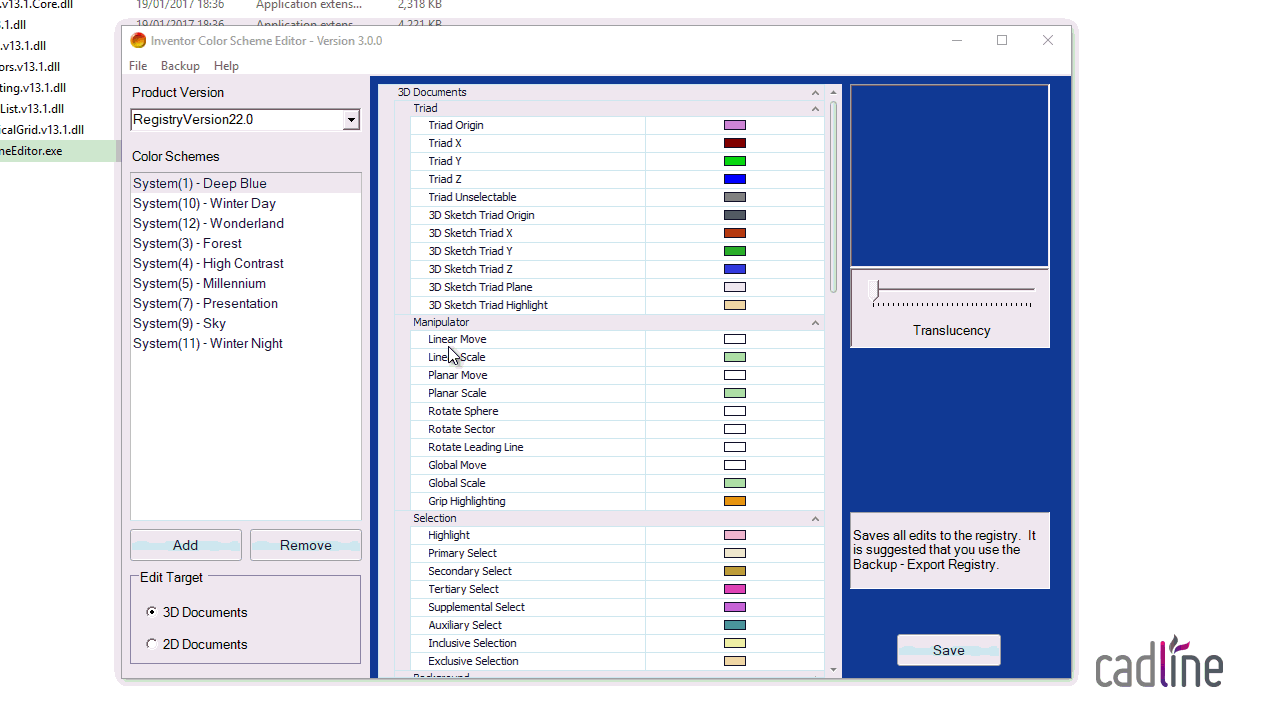The image size is (1280, 720).
Task: Click the Planar Move color swatch
Action: 735,375
